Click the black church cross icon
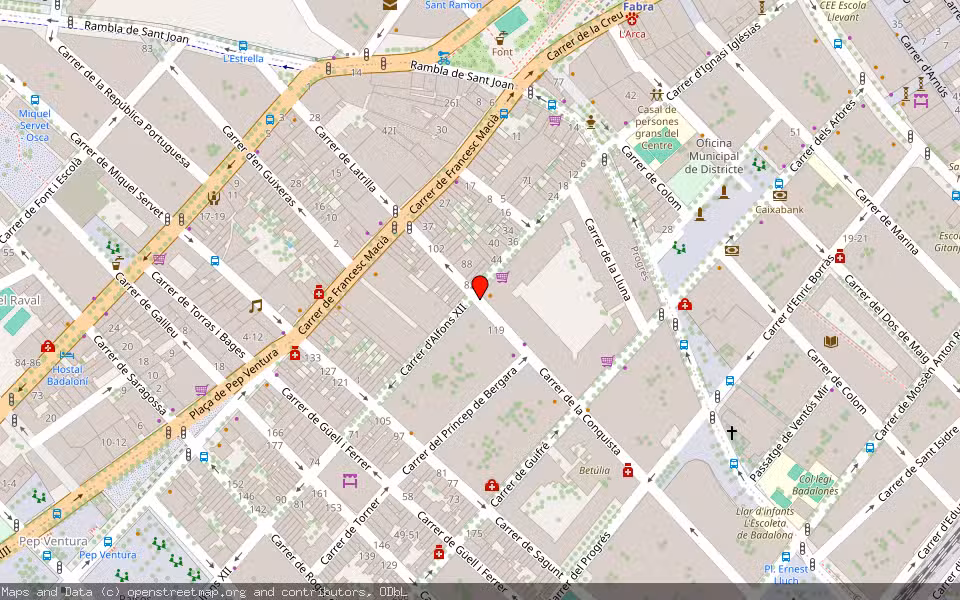960x600 pixels. [732, 433]
